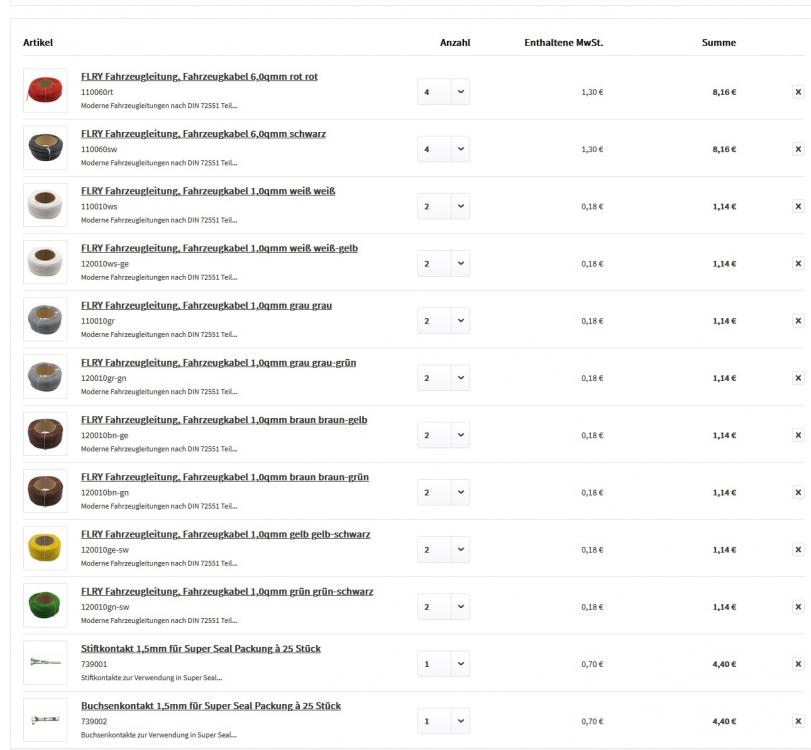Remove Stiftkontakt 1,5mm from cart
Image resolution: width=811 pixels, height=750 pixels.
(798, 664)
